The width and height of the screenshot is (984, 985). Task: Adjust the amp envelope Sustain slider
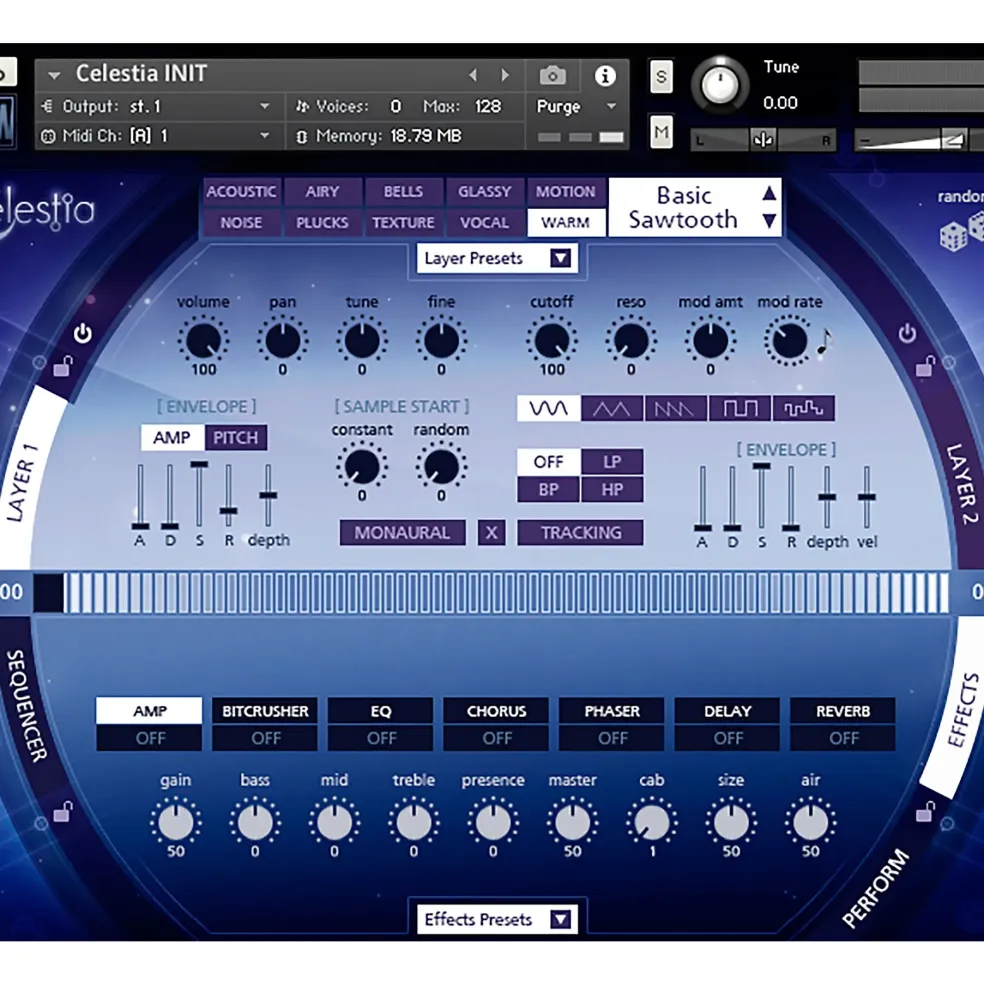click(199, 465)
